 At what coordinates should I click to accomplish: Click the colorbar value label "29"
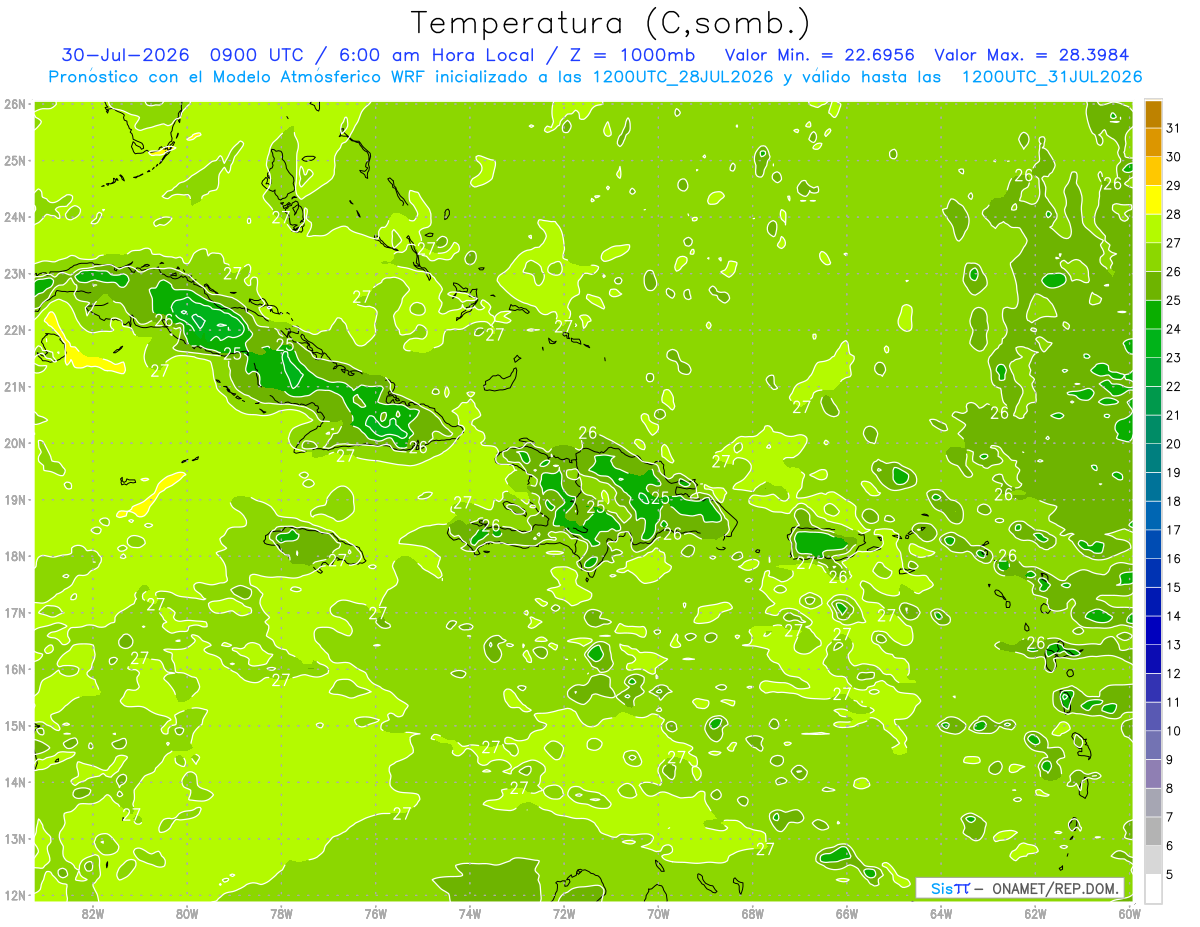(1174, 186)
